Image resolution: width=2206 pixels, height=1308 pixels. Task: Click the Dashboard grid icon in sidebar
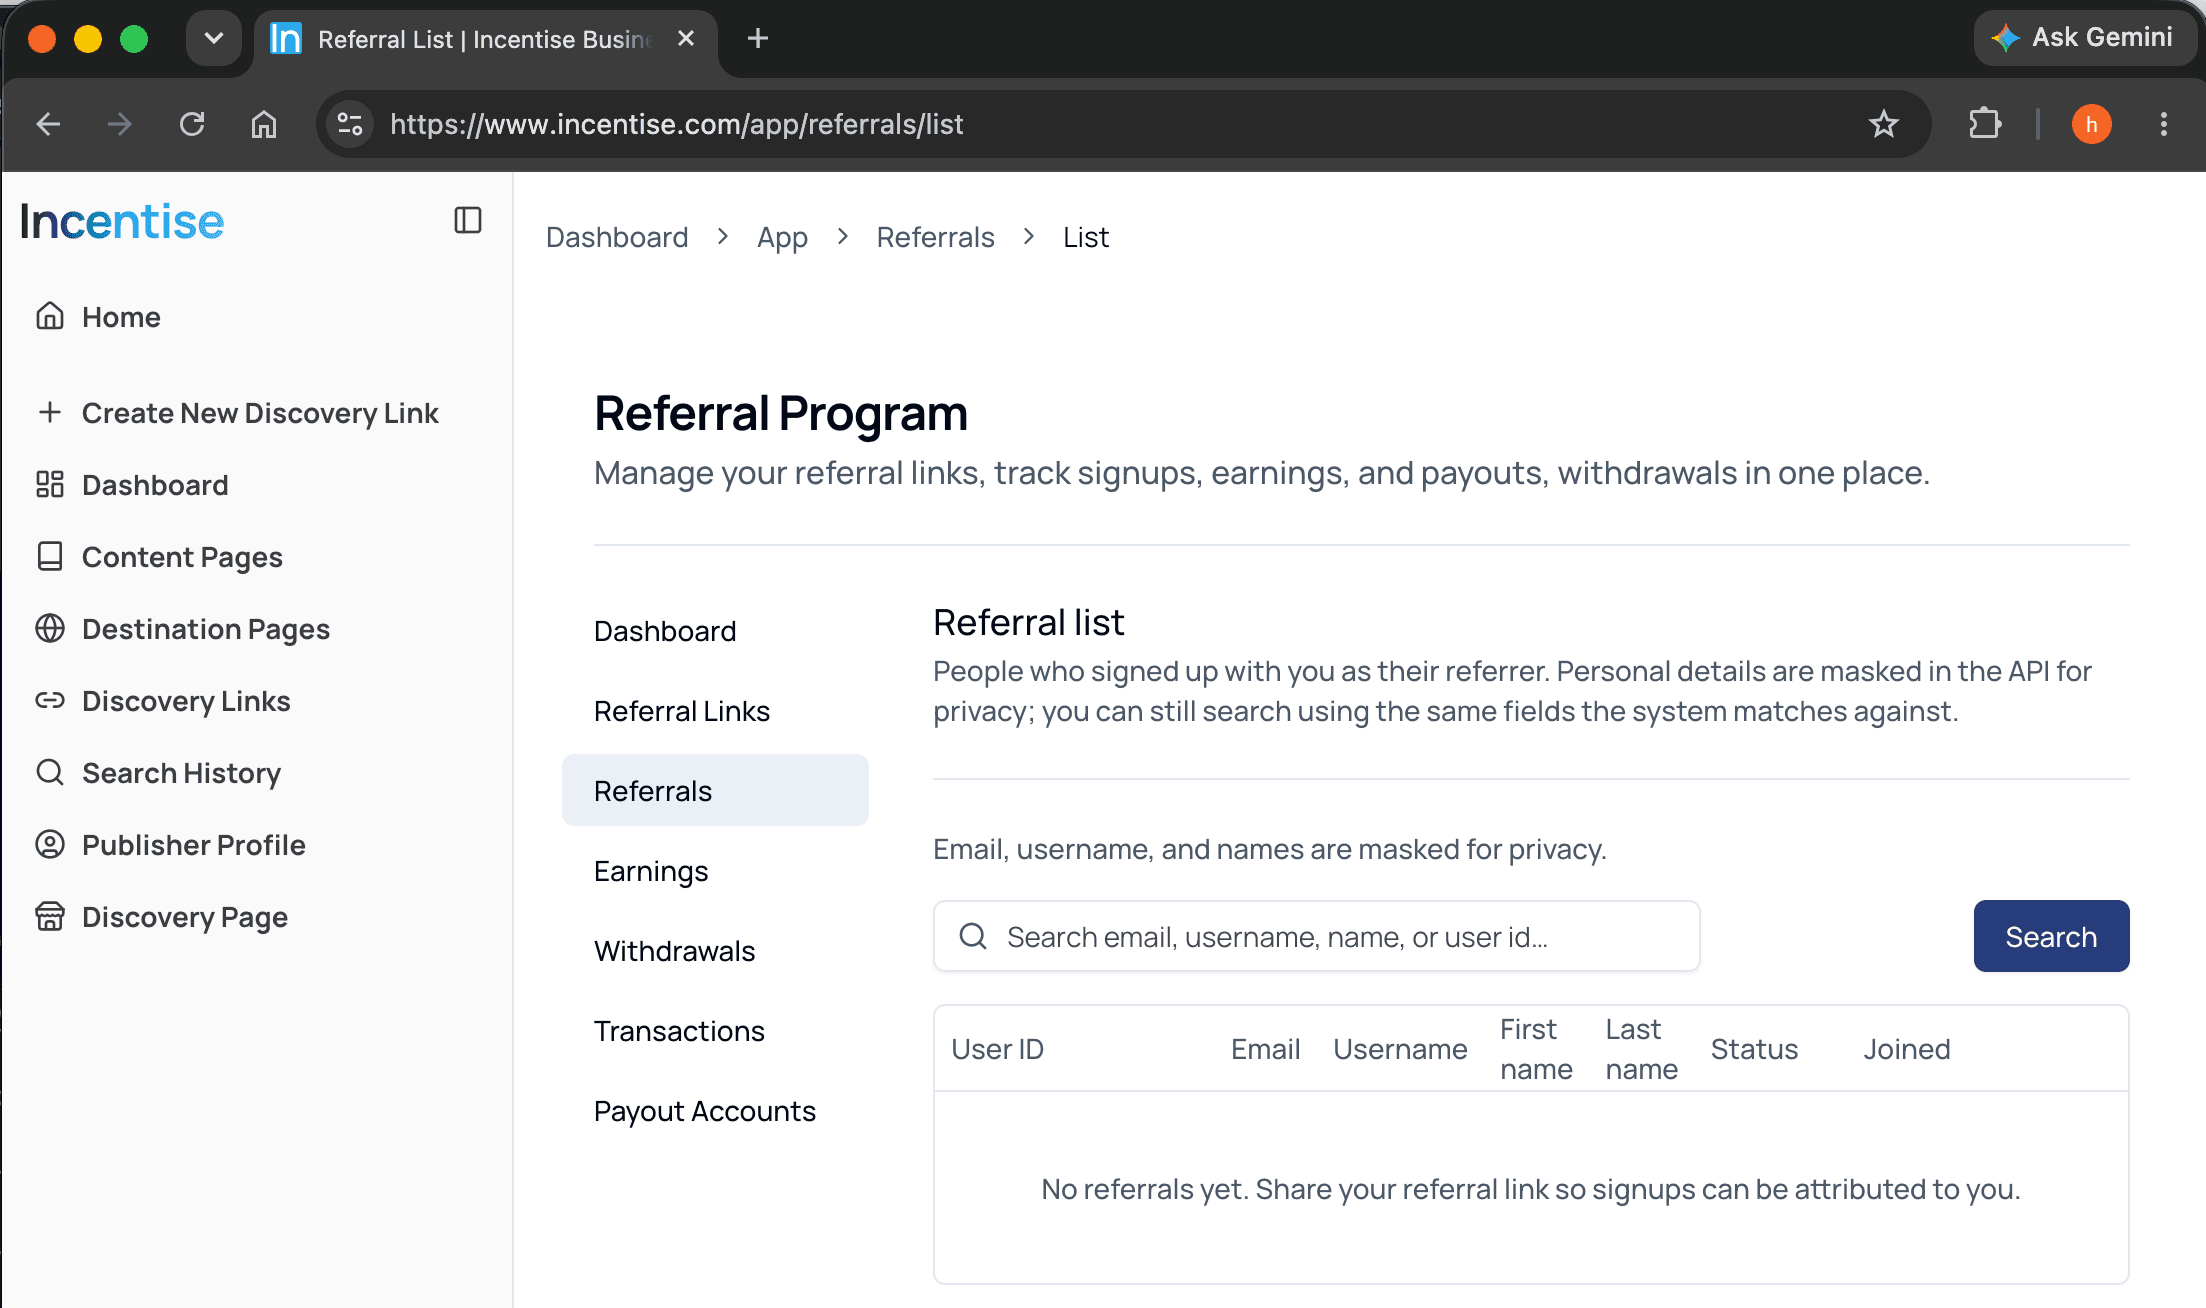(50, 484)
